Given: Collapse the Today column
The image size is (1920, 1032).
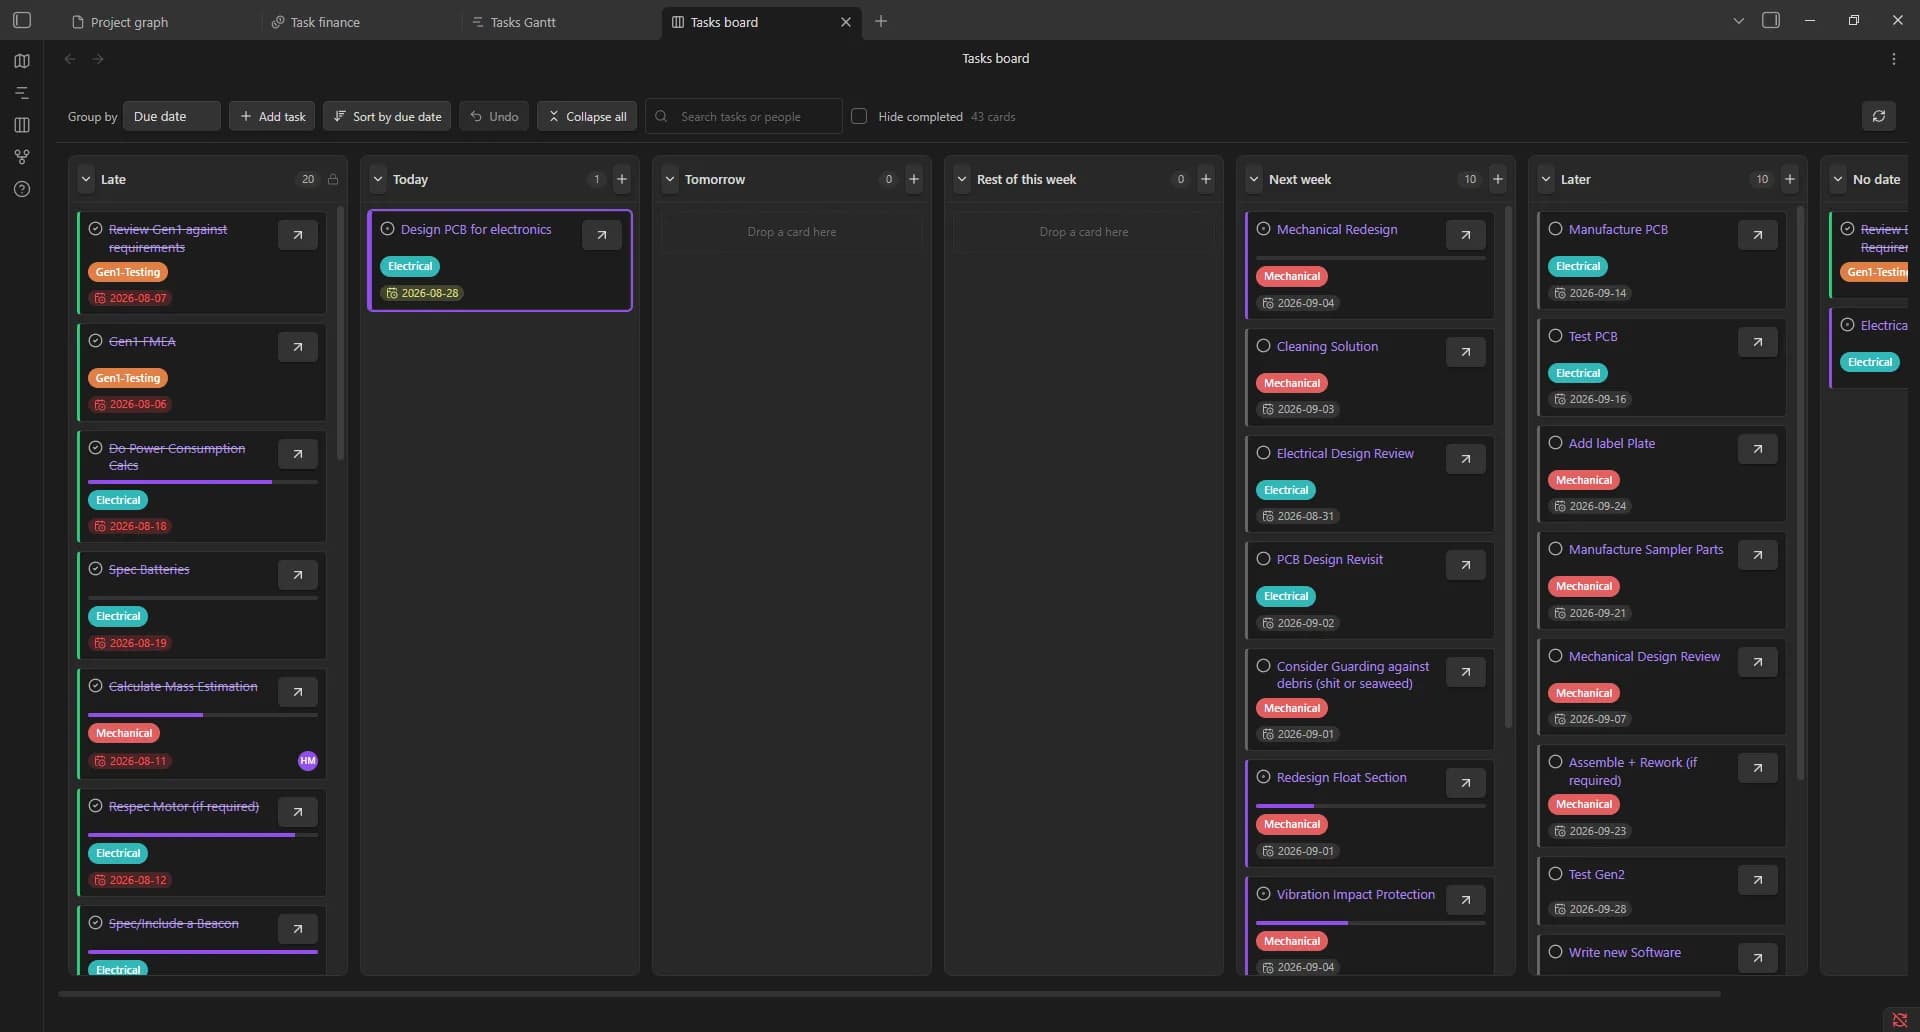Looking at the screenshot, I should 377,179.
